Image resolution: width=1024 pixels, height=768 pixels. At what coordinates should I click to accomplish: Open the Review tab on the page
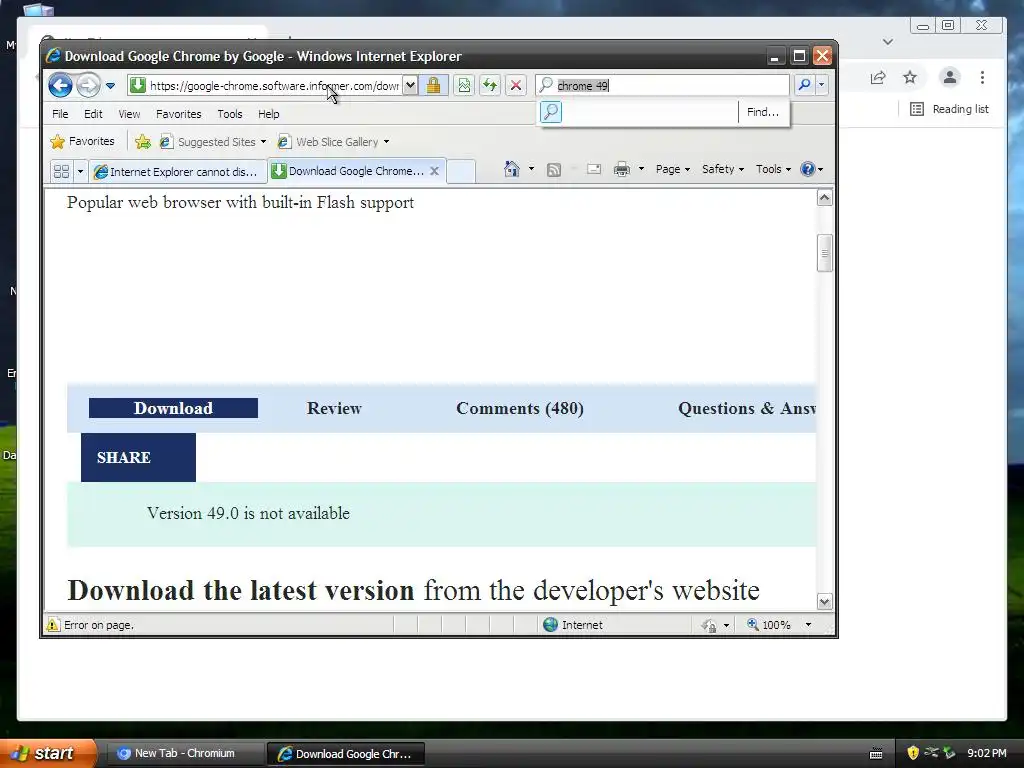[x=334, y=408]
